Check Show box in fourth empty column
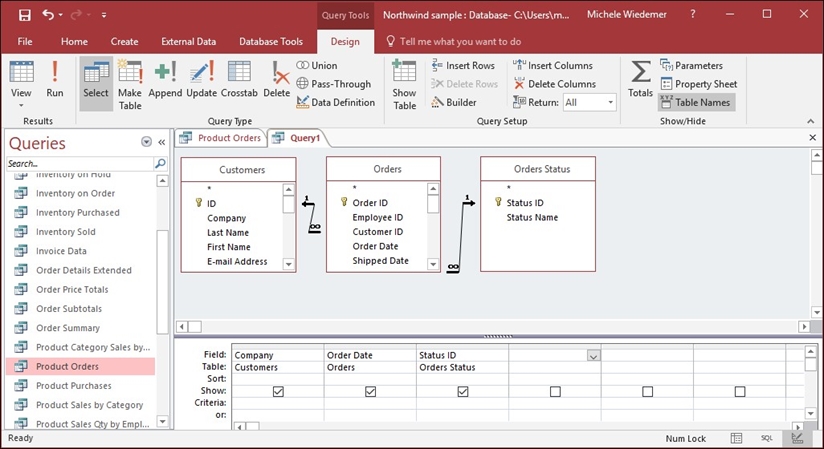824x449 pixels. click(555, 392)
